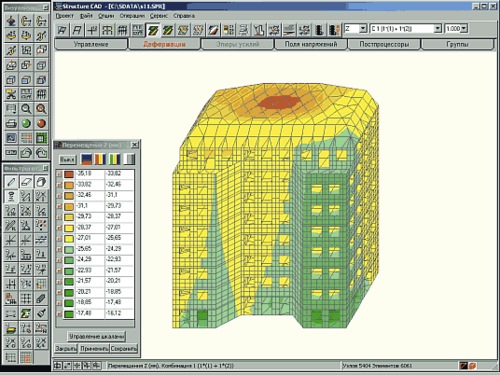Click the red-crossed magnifier zoom icon

[41, 109]
